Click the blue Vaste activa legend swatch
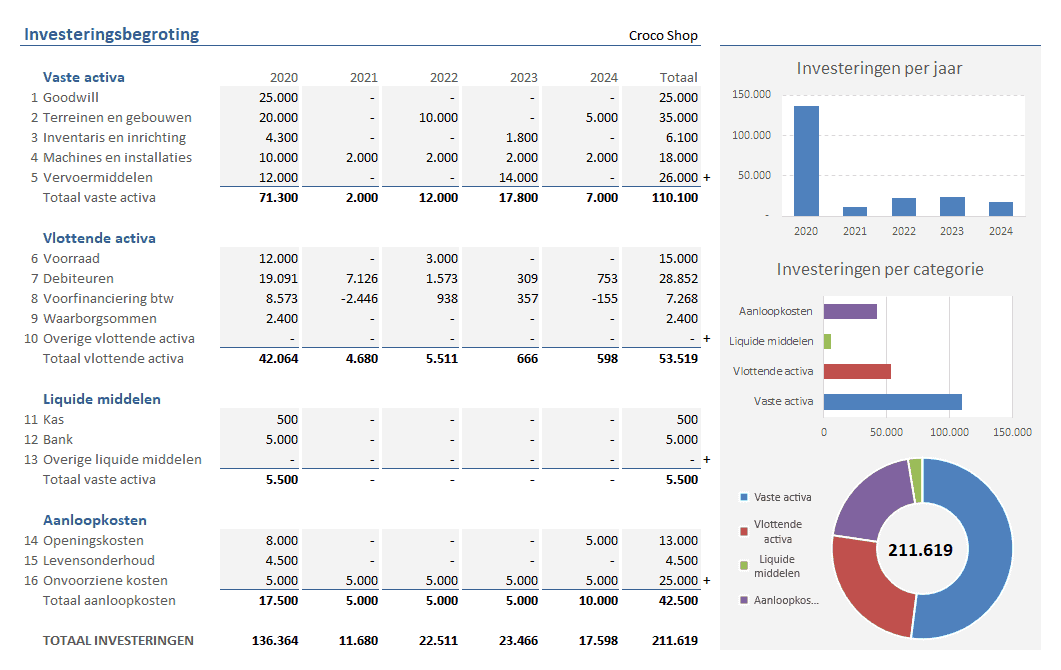Screen dimensions: 1061x670 coord(743,497)
